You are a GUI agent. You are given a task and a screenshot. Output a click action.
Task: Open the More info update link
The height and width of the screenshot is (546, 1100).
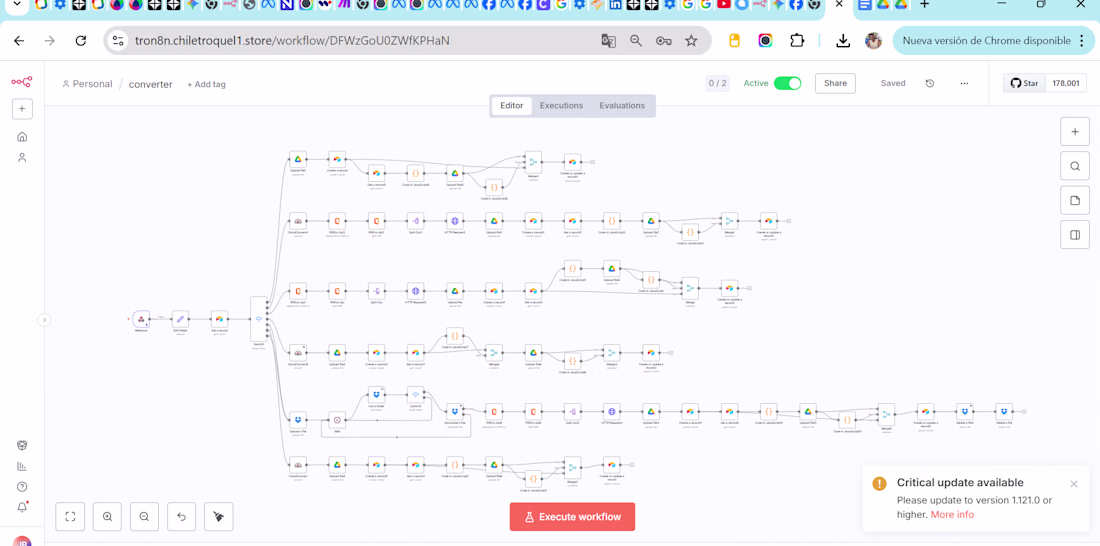[x=952, y=514]
